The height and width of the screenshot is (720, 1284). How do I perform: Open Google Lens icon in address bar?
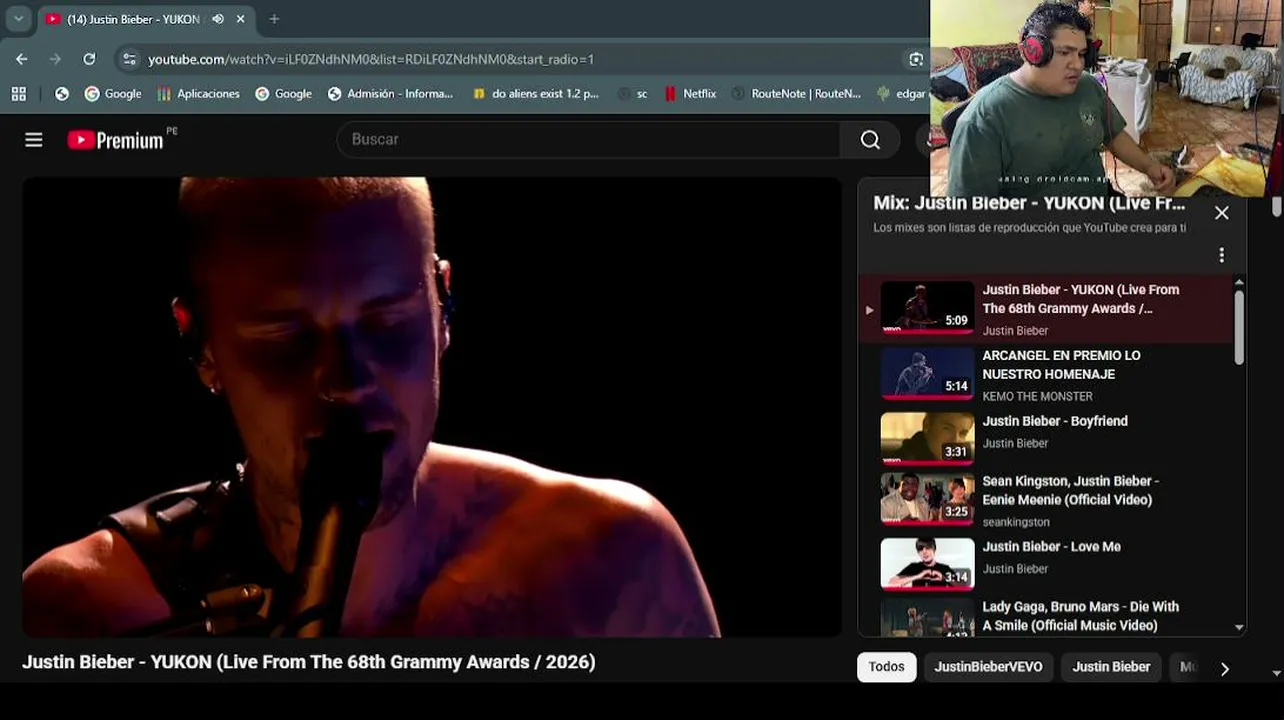[x=916, y=59]
